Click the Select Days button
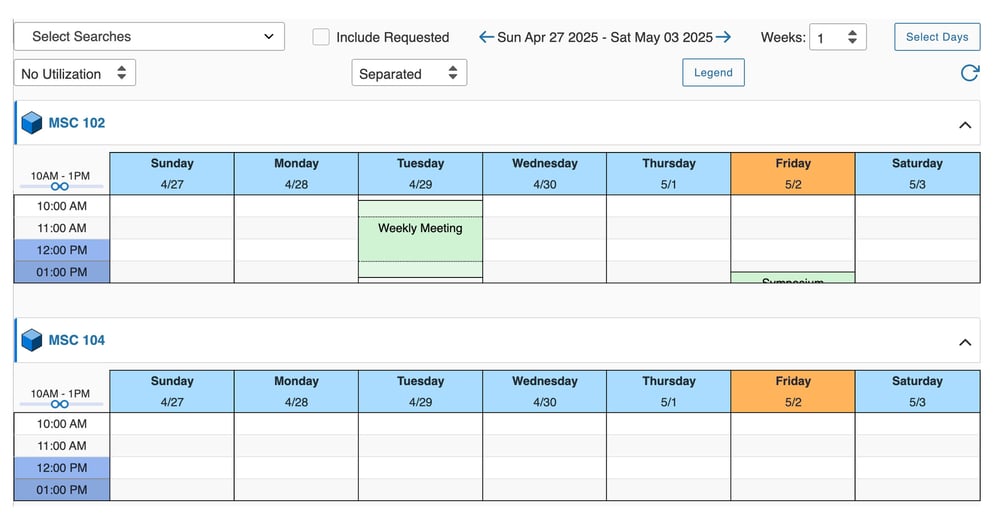Screen dimensions: 1000x519 click(x=937, y=37)
